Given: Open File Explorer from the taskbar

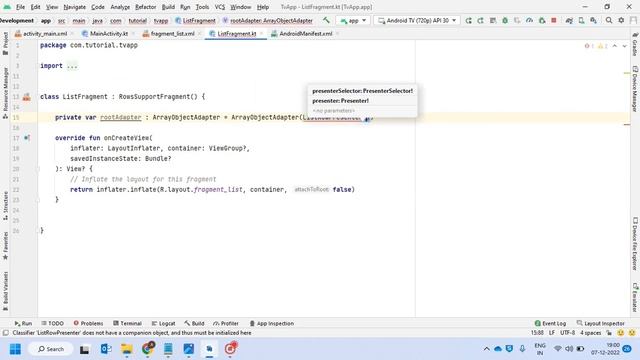Looking at the screenshot, I should [127, 349].
